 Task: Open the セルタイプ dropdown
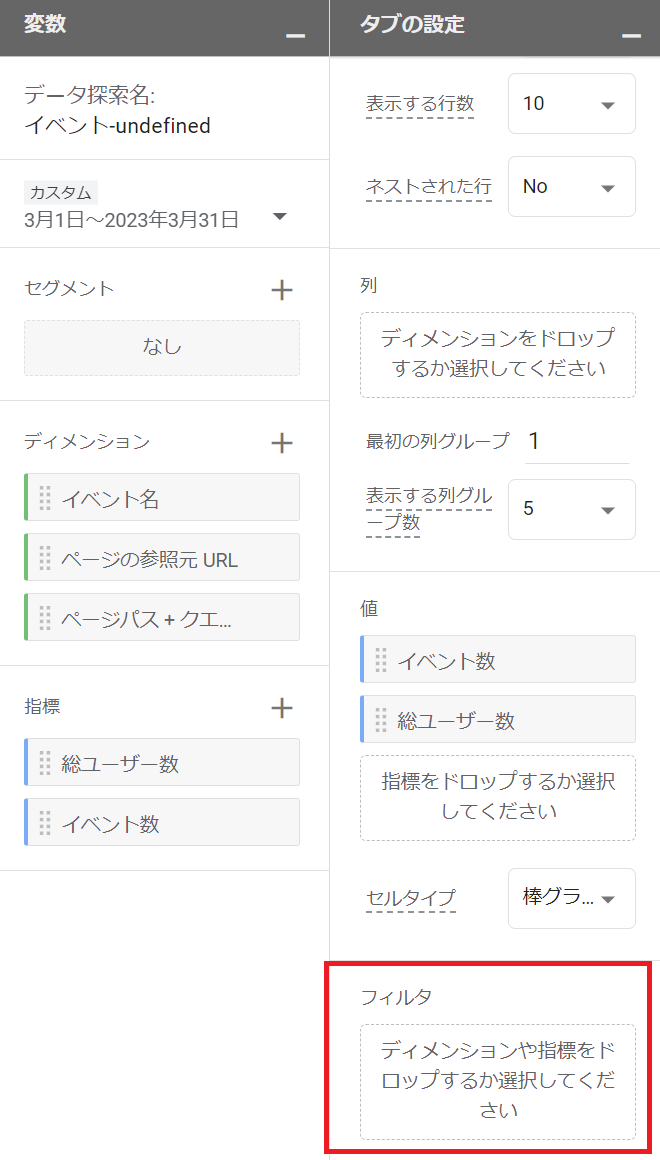coord(571,898)
